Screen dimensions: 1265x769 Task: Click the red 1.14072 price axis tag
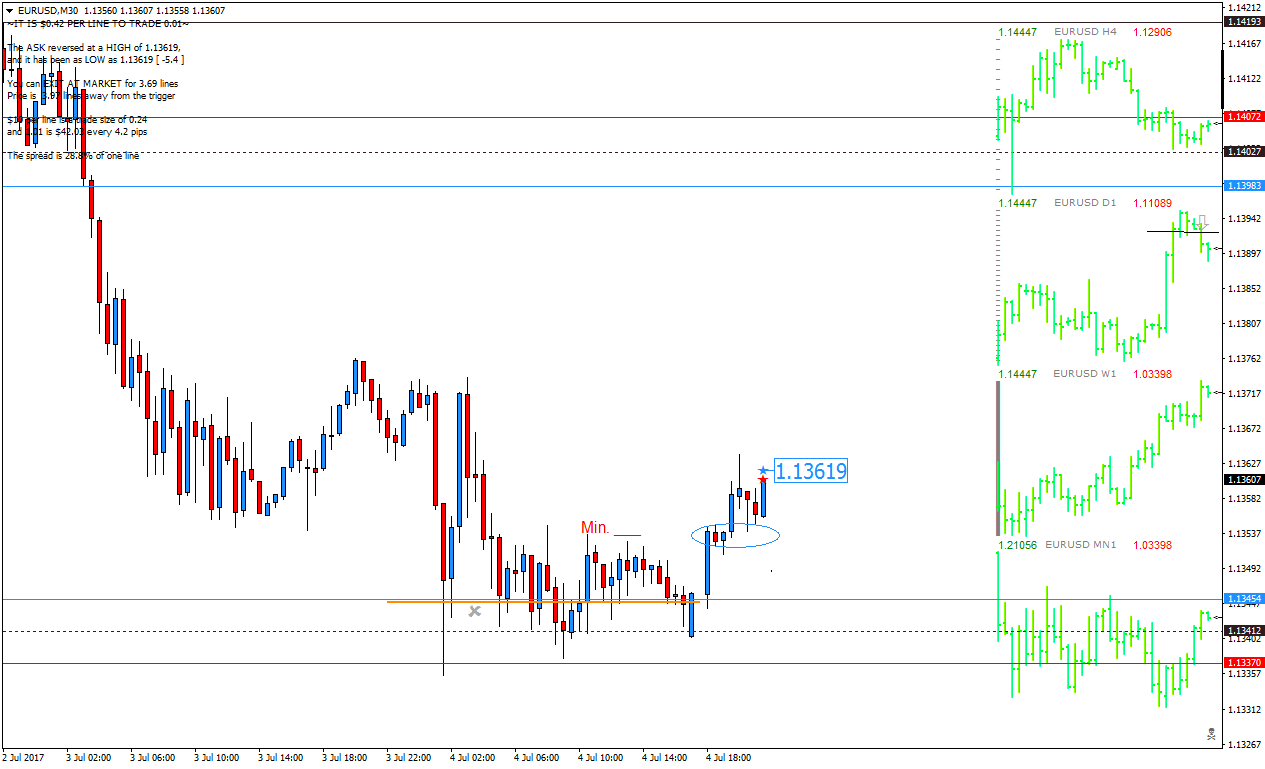coord(1244,117)
